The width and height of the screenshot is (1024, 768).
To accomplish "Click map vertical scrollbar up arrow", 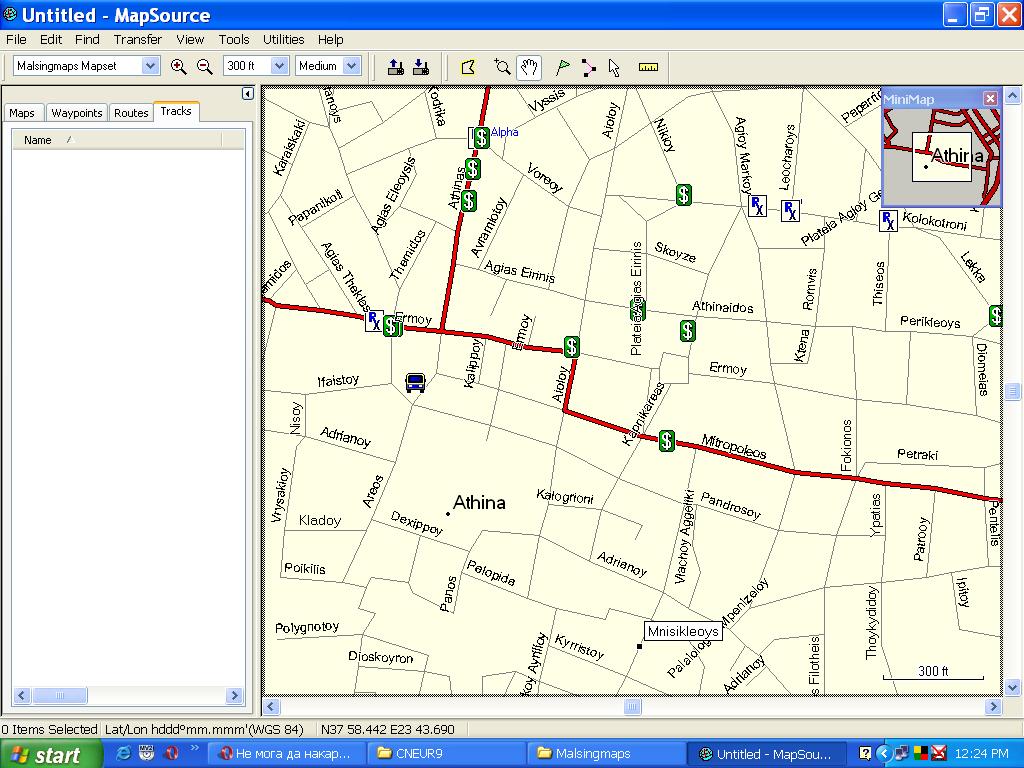I will [1012, 96].
